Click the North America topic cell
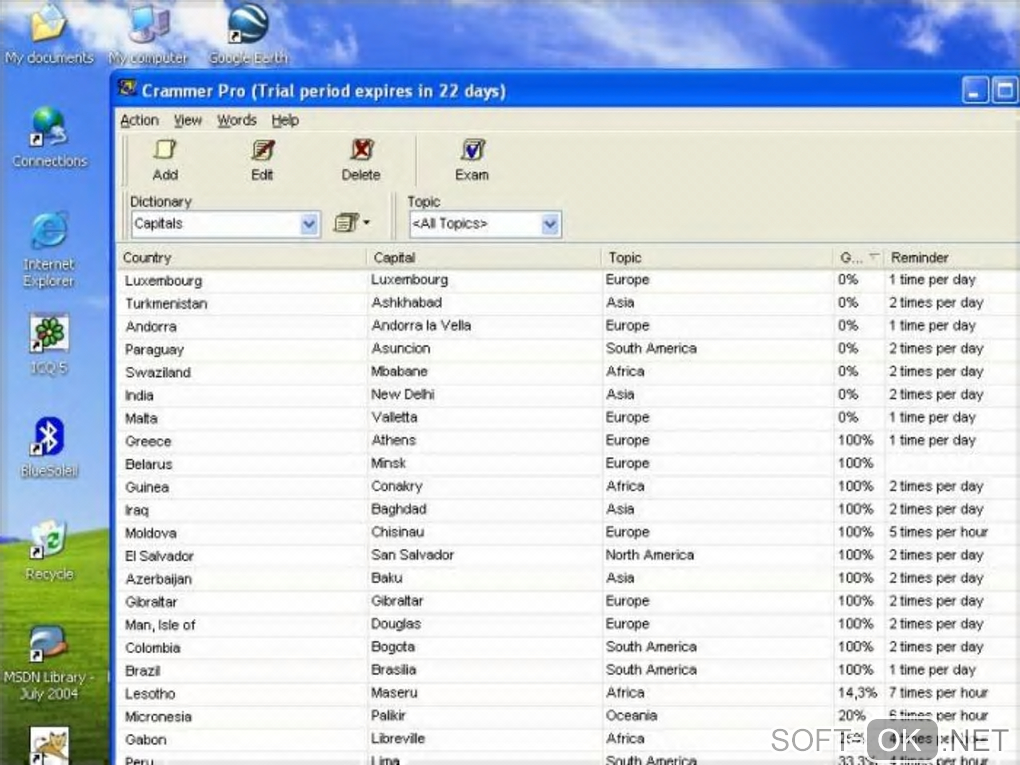This screenshot has width=1020, height=765. click(650, 555)
